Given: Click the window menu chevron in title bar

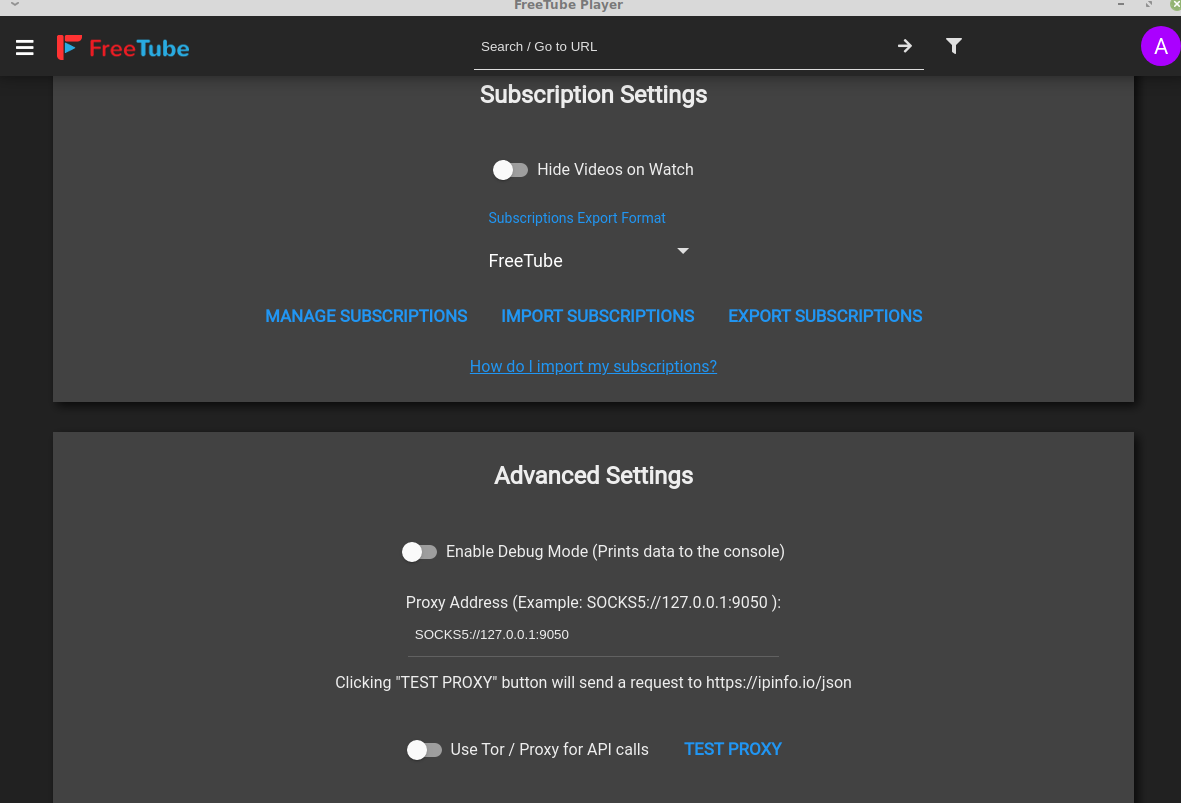Looking at the screenshot, I should (x=14, y=5).
